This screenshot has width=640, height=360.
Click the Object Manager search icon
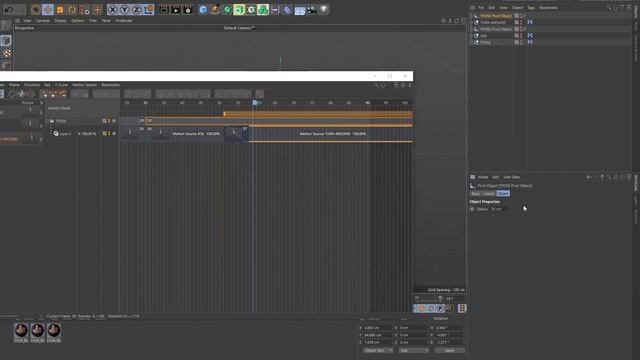click(x=609, y=8)
